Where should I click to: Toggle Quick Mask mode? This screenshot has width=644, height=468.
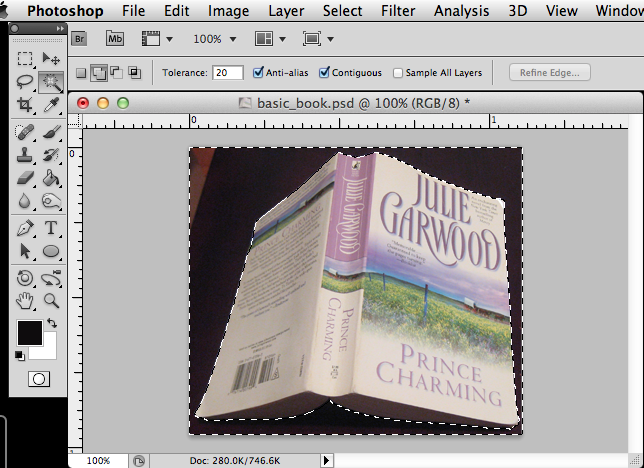pos(39,379)
